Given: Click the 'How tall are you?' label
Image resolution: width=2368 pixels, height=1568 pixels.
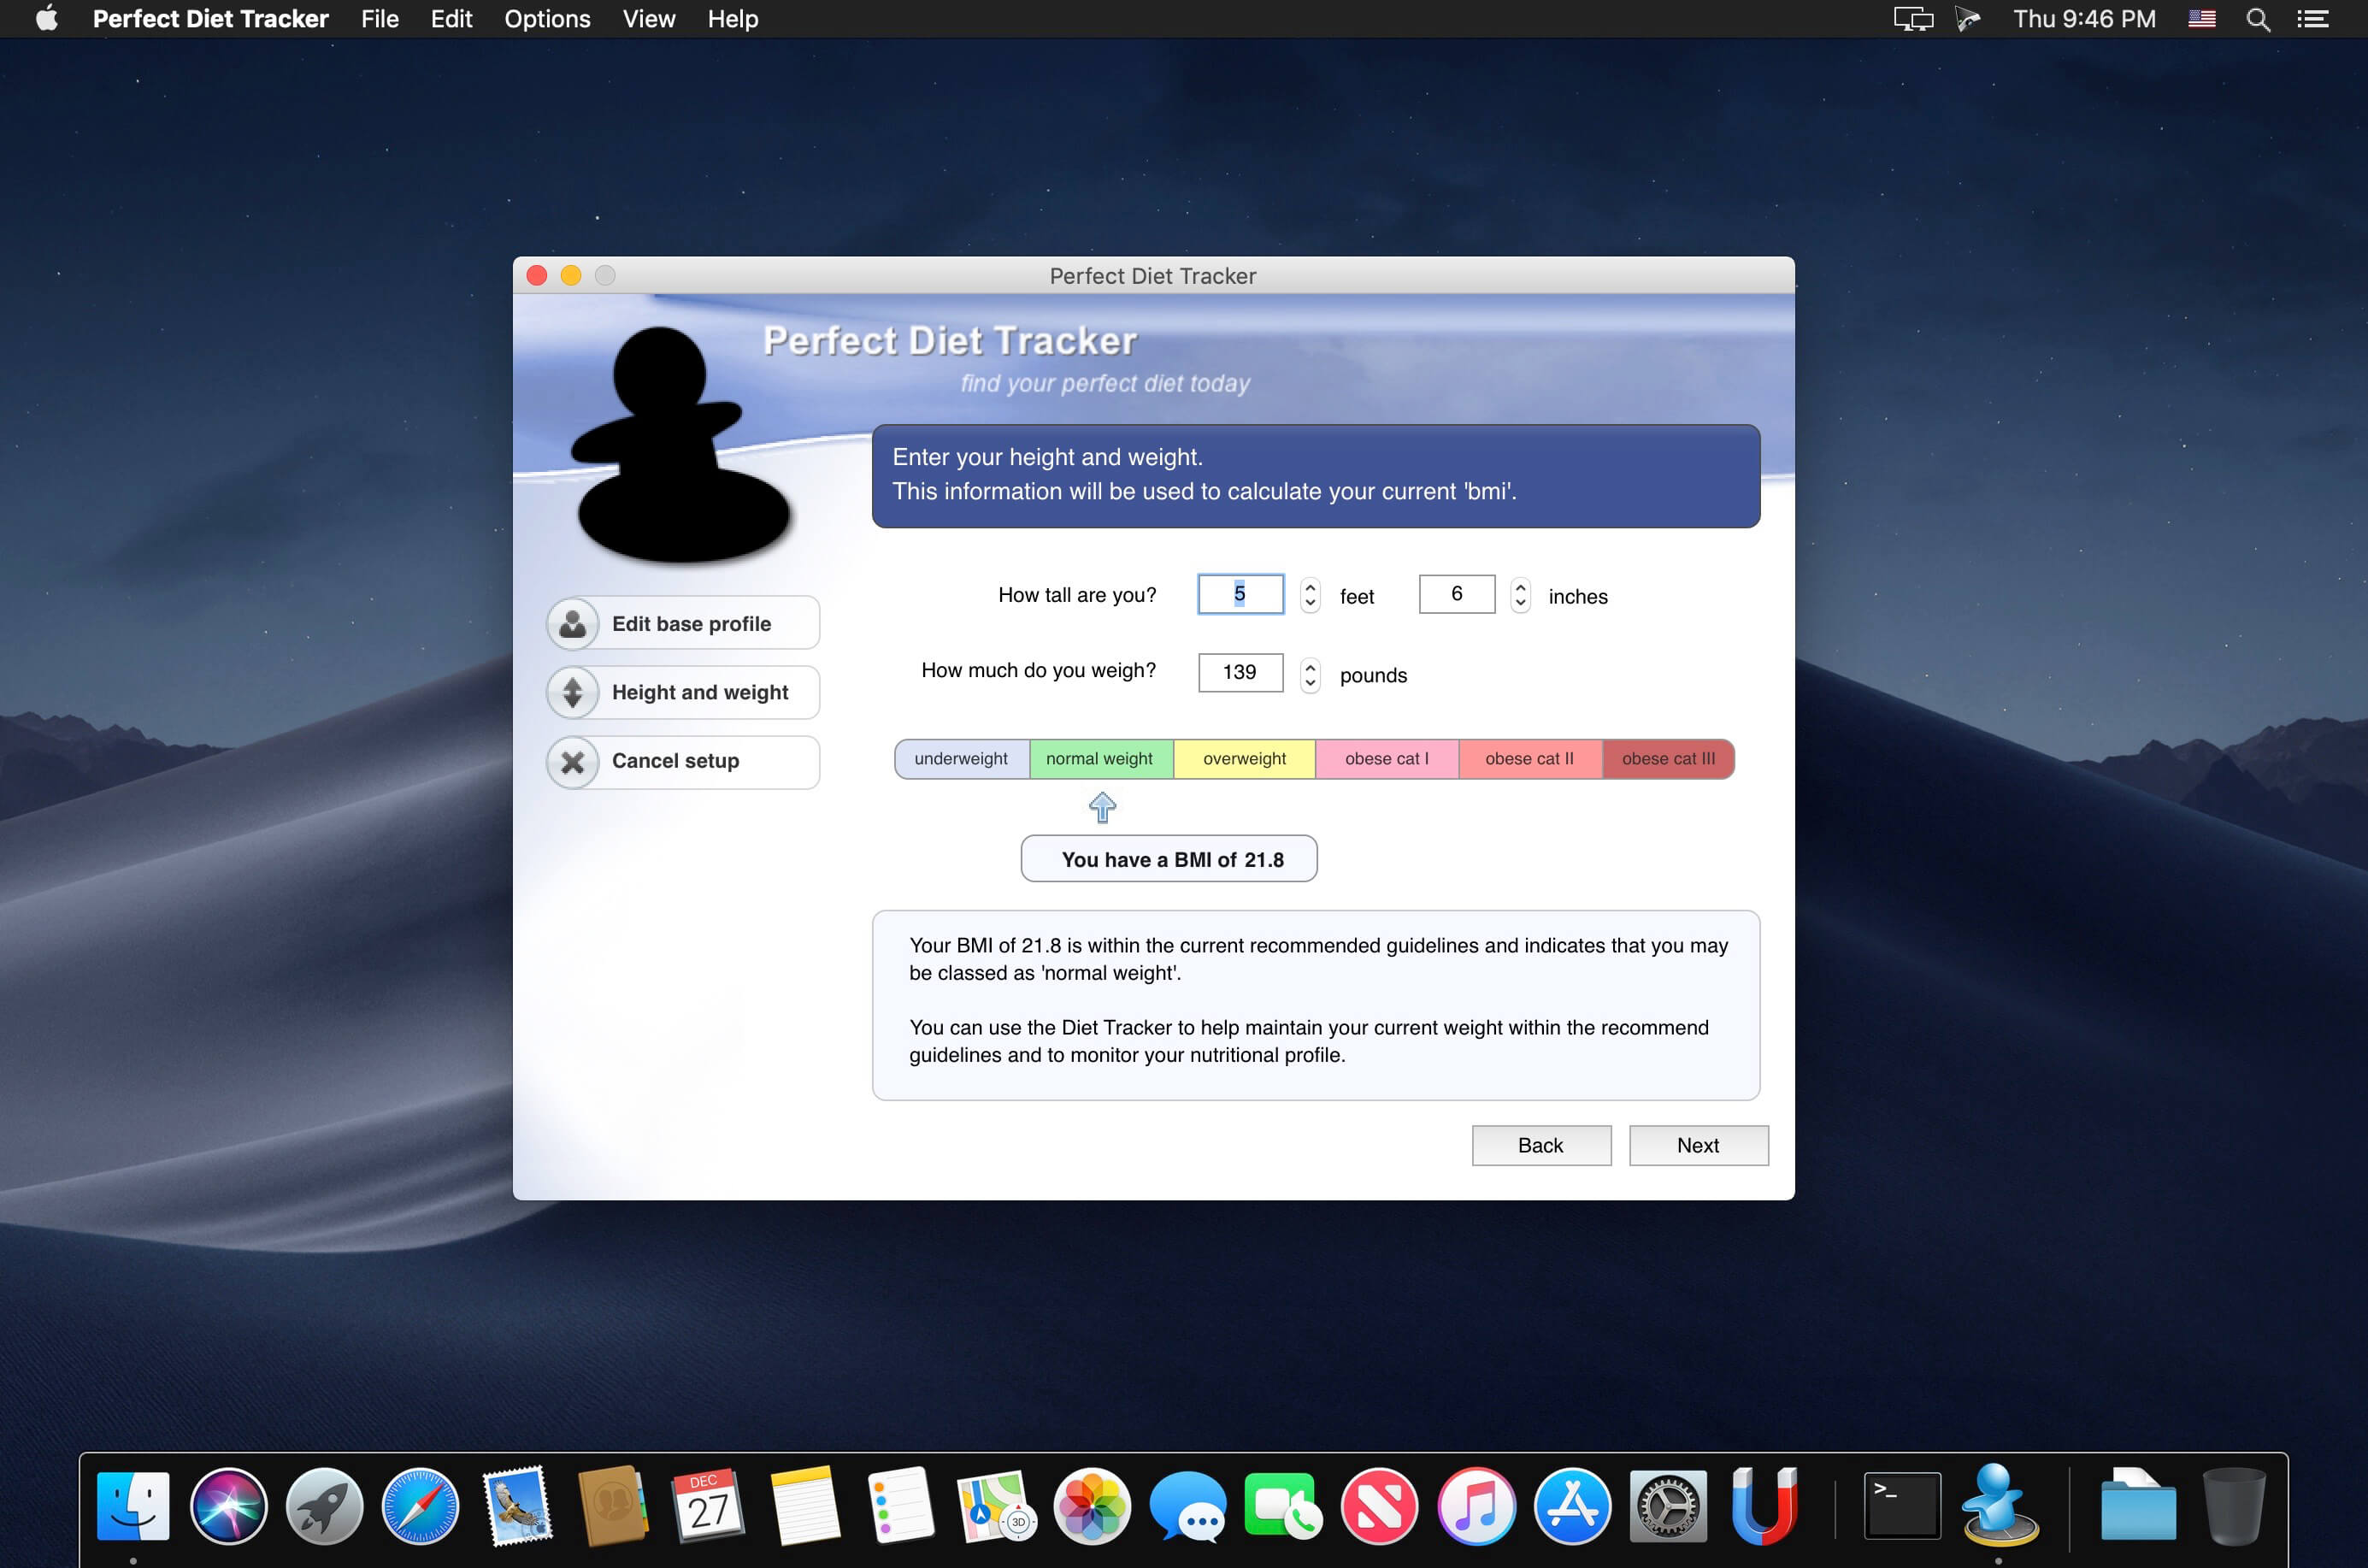Looking at the screenshot, I should click(1077, 595).
